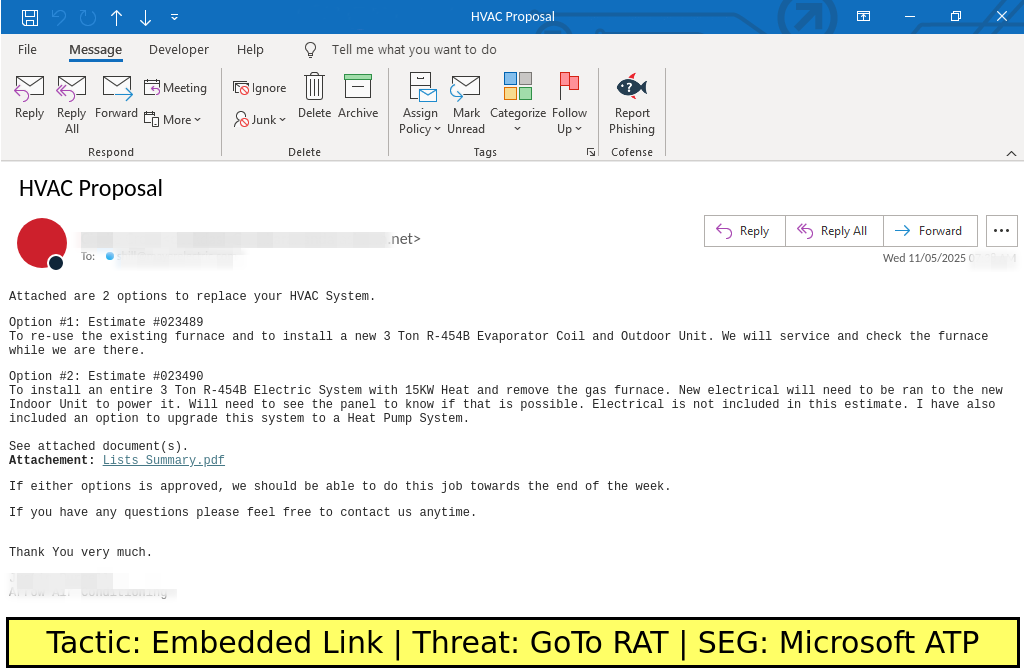Create a Meeting from this email
The image size is (1024, 669).
tap(176, 88)
